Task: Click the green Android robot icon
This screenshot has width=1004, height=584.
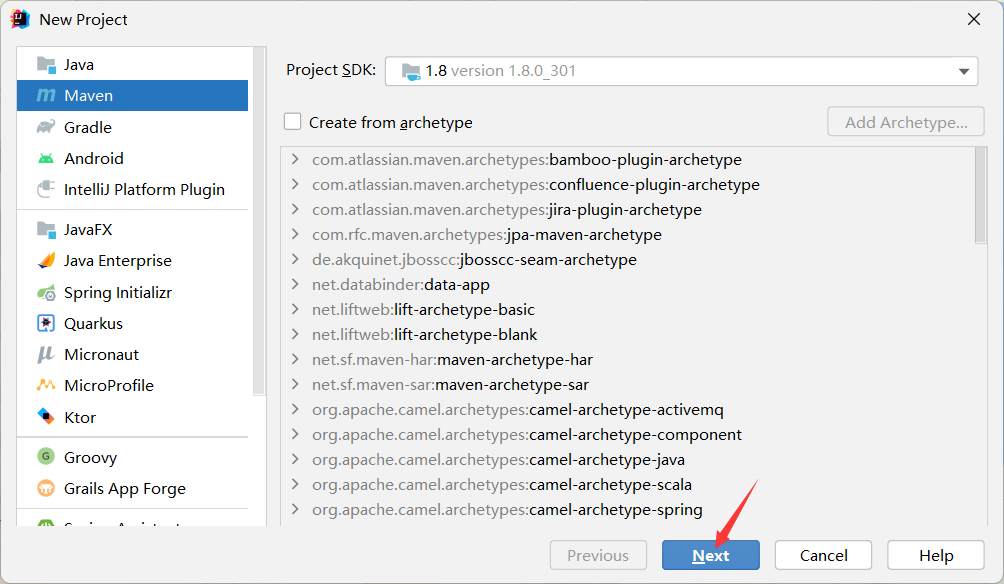Action: point(46,158)
